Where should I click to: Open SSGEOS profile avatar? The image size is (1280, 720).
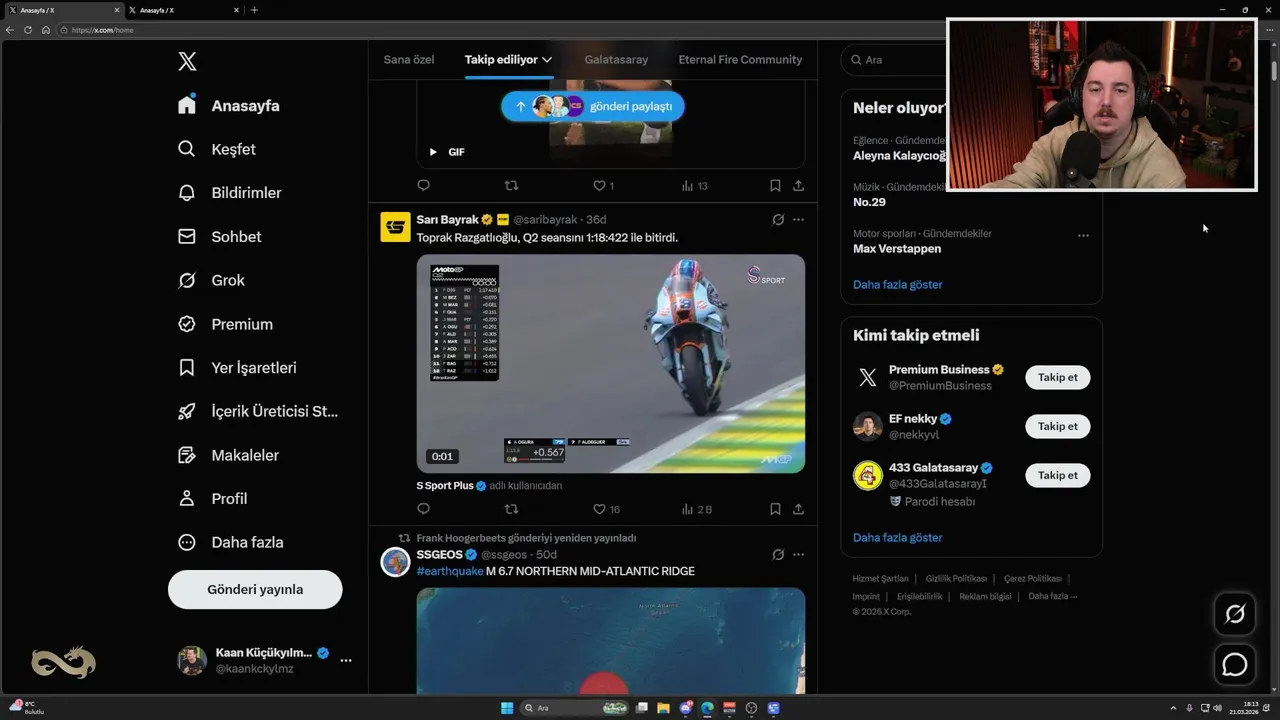point(395,562)
